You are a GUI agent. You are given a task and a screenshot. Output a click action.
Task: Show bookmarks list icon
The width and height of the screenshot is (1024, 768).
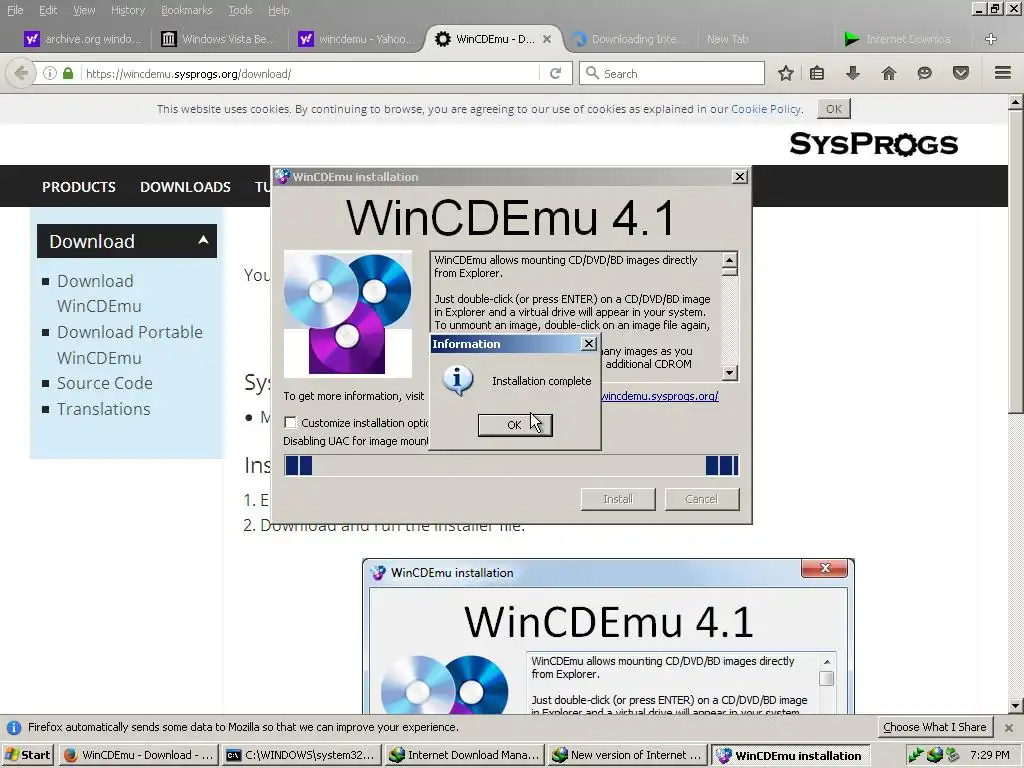817,73
